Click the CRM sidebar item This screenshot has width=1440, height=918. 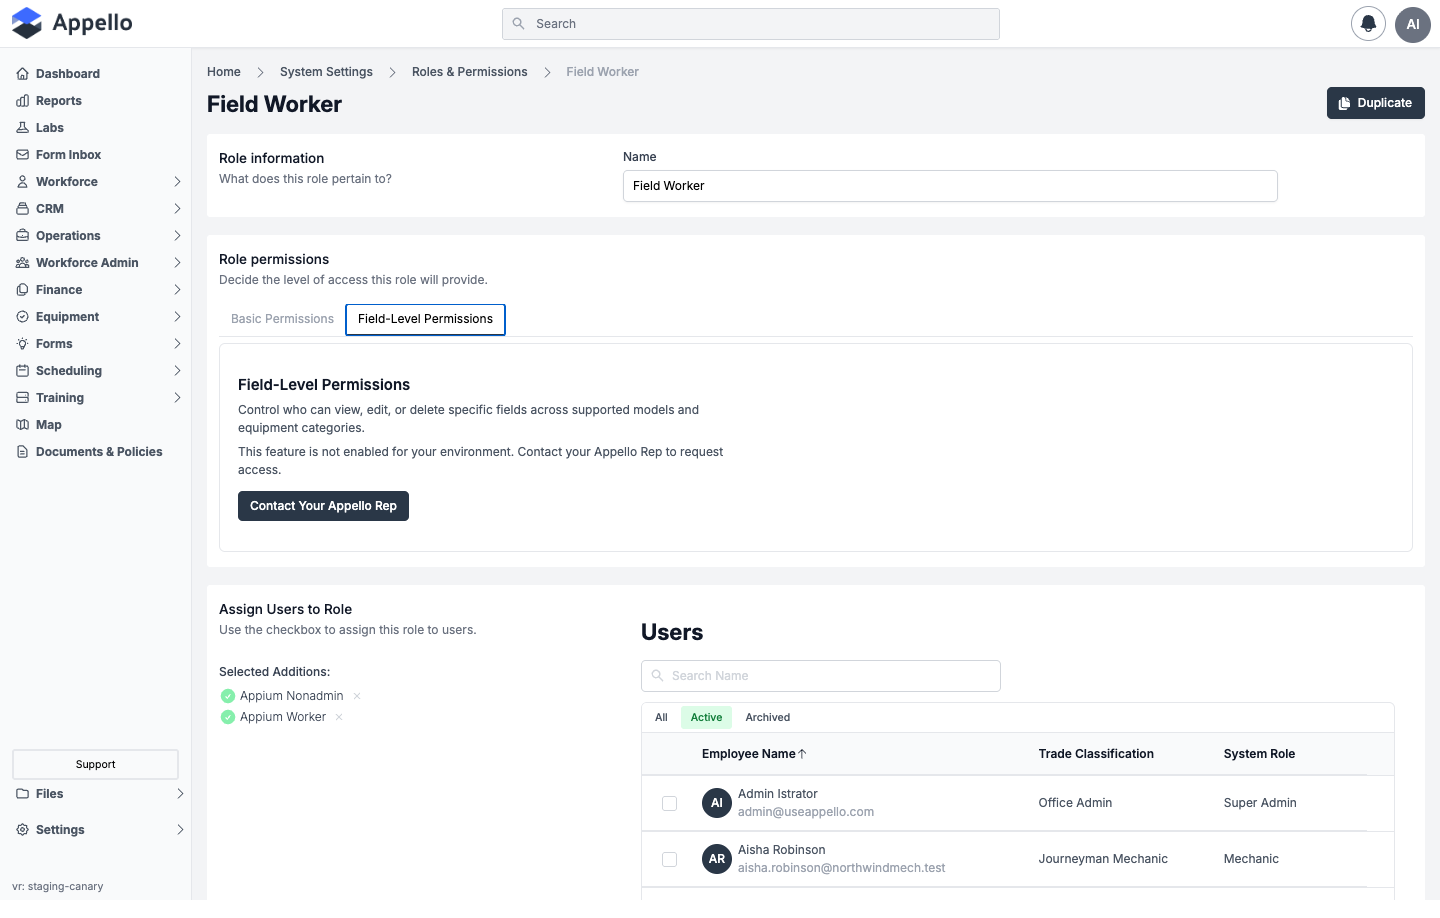point(96,209)
